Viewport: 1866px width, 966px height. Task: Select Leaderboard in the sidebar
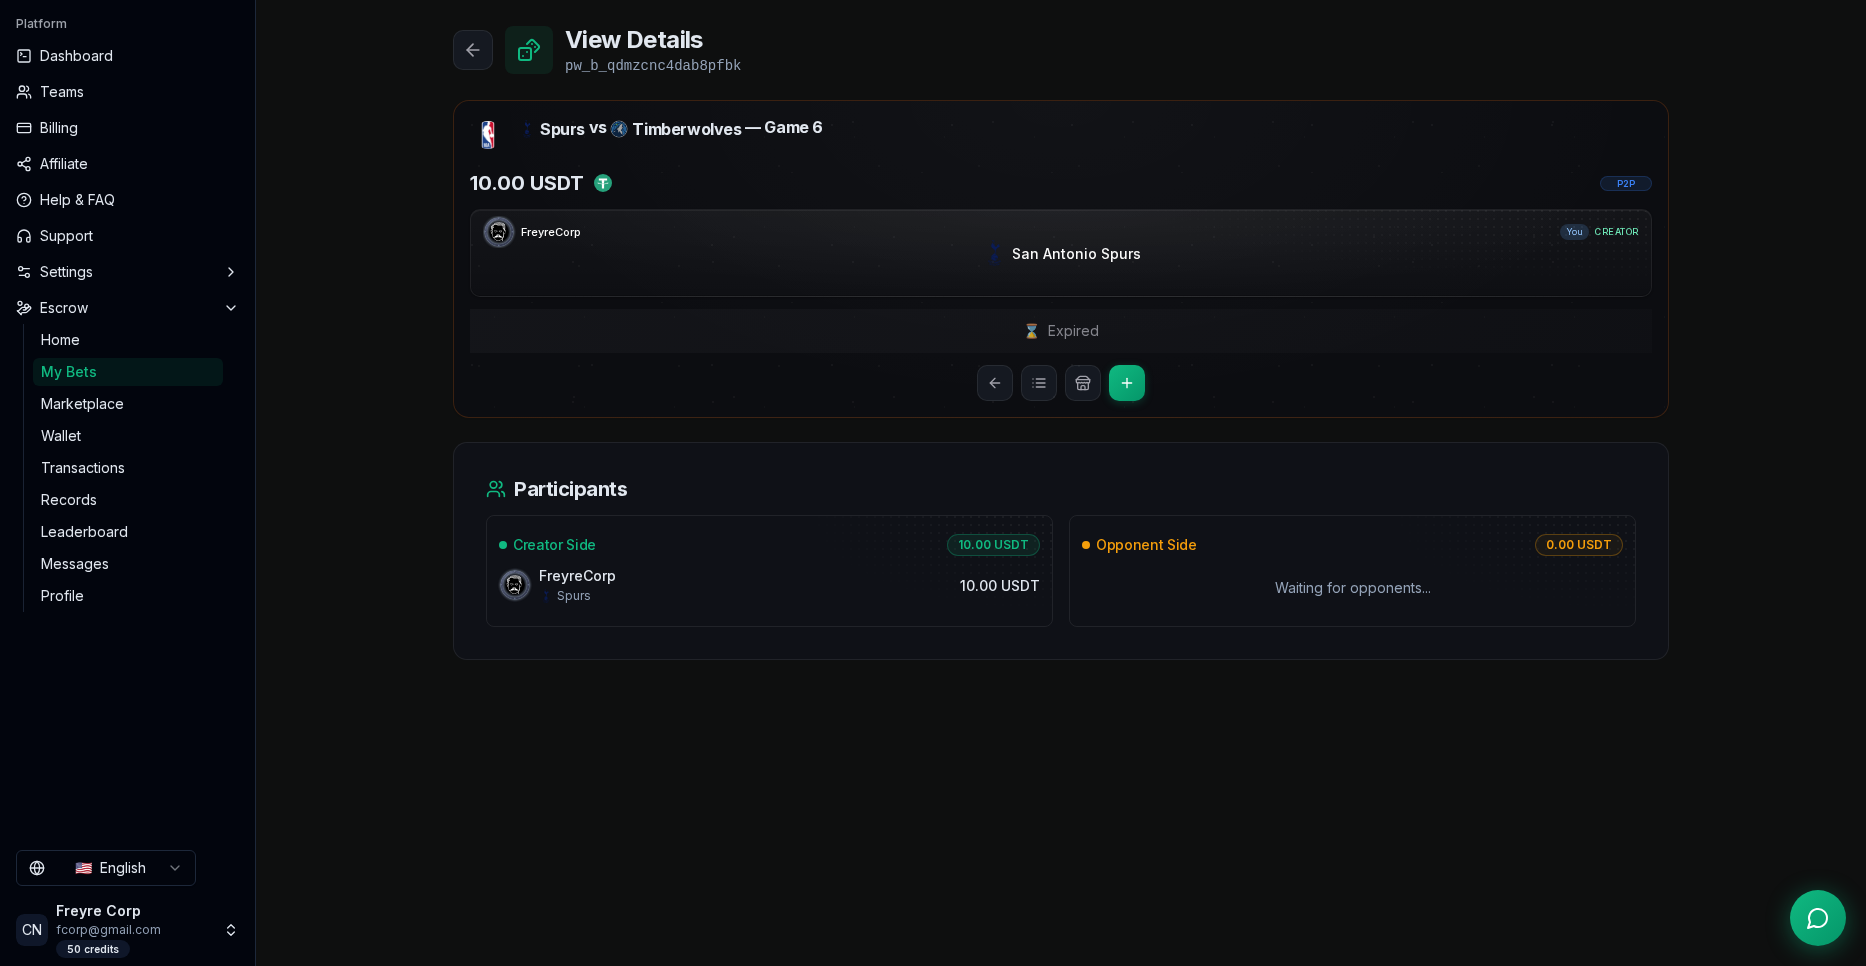tap(84, 532)
